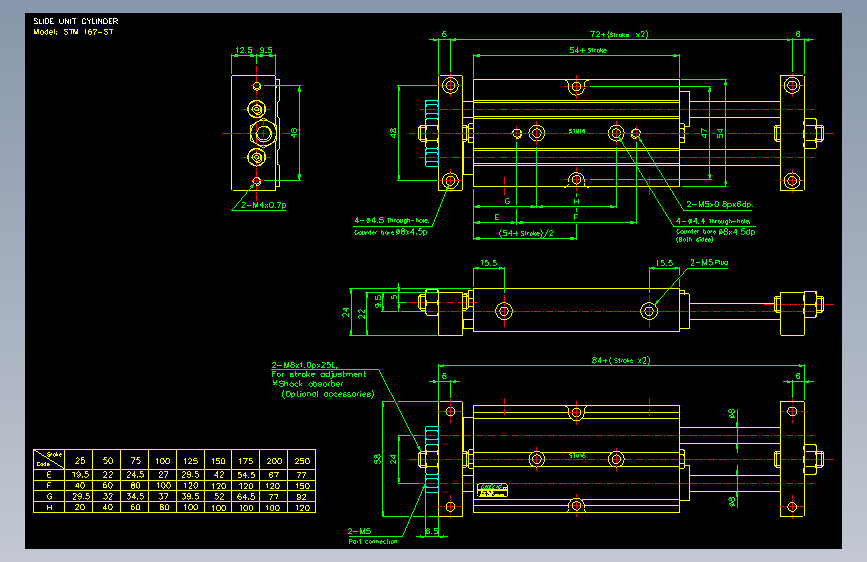Click the '12.5' dimension above side view
Viewport: 867px width, 562px height.
tap(244, 50)
